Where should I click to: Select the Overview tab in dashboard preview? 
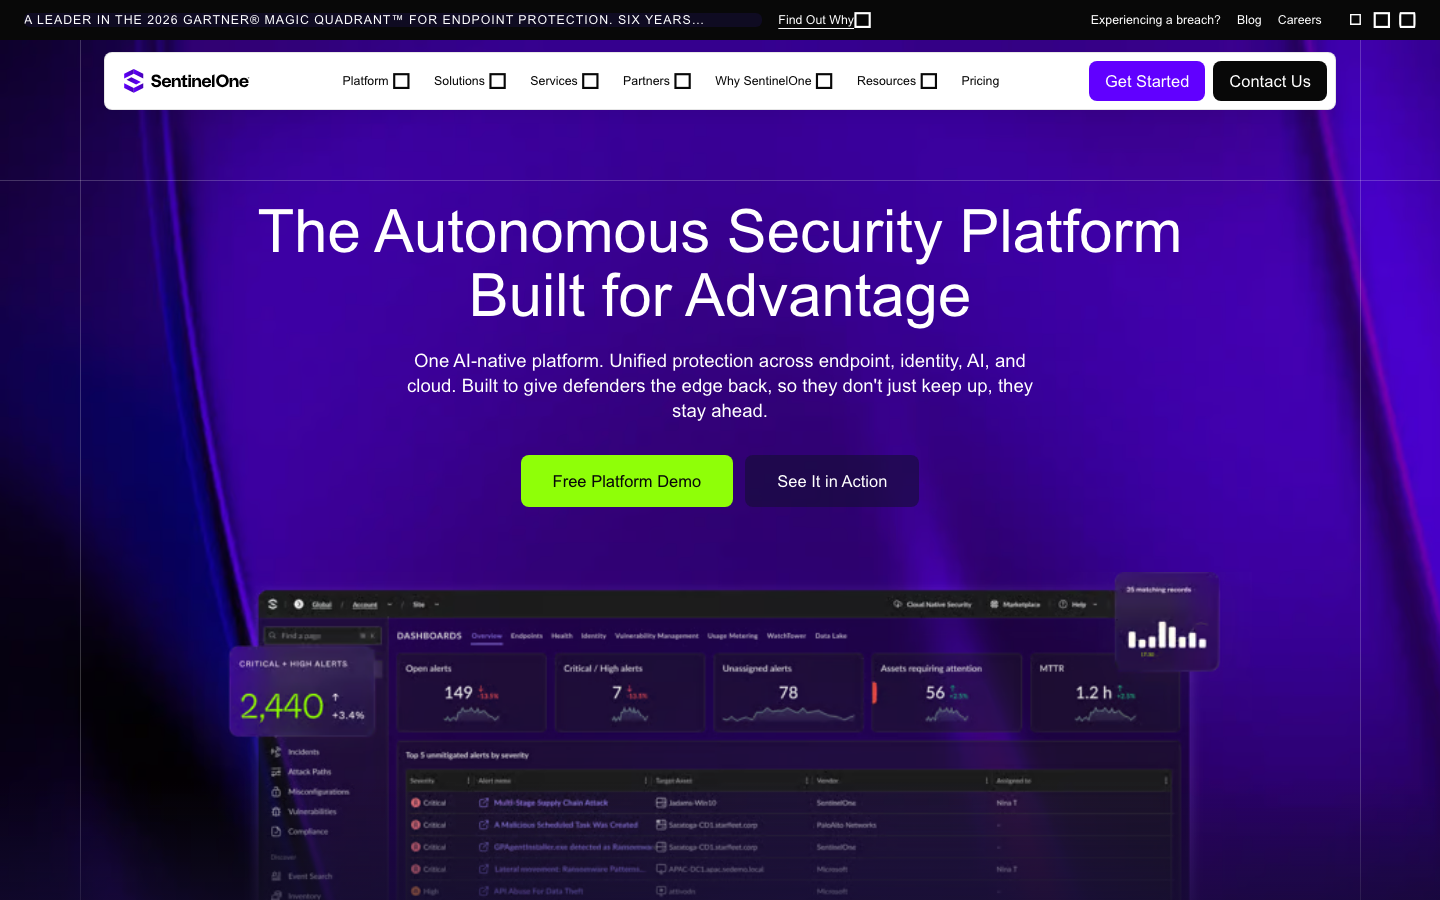coord(487,636)
